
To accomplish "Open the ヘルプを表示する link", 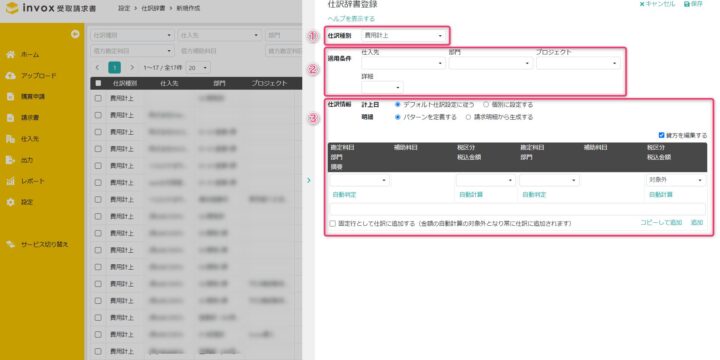I will pyautogui.click(x=351, y=19).
